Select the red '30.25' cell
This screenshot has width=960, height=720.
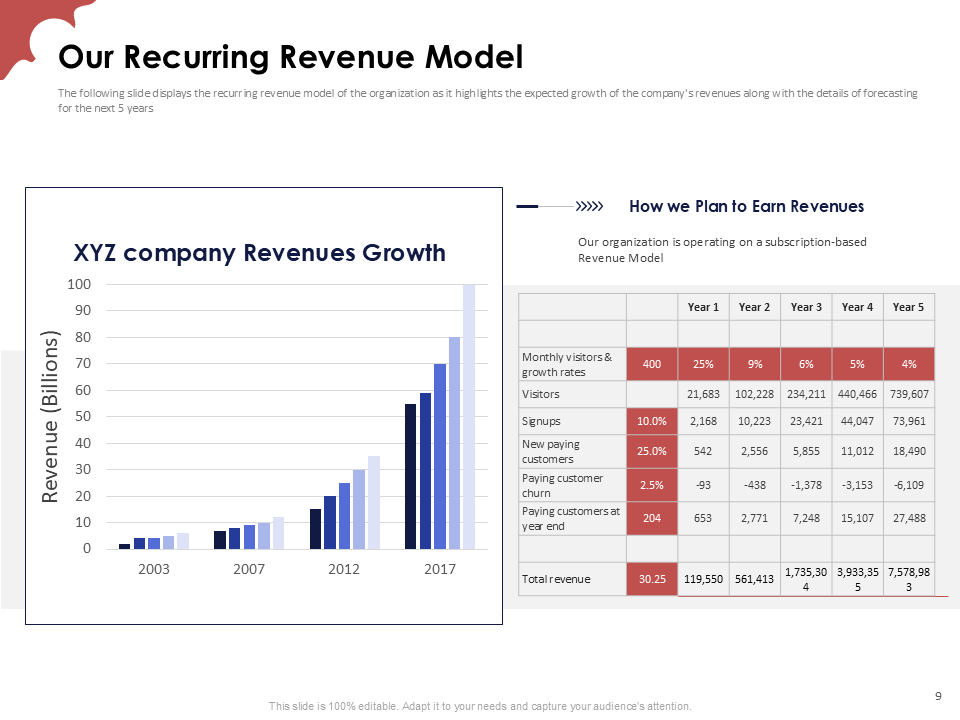pos(652,579)
